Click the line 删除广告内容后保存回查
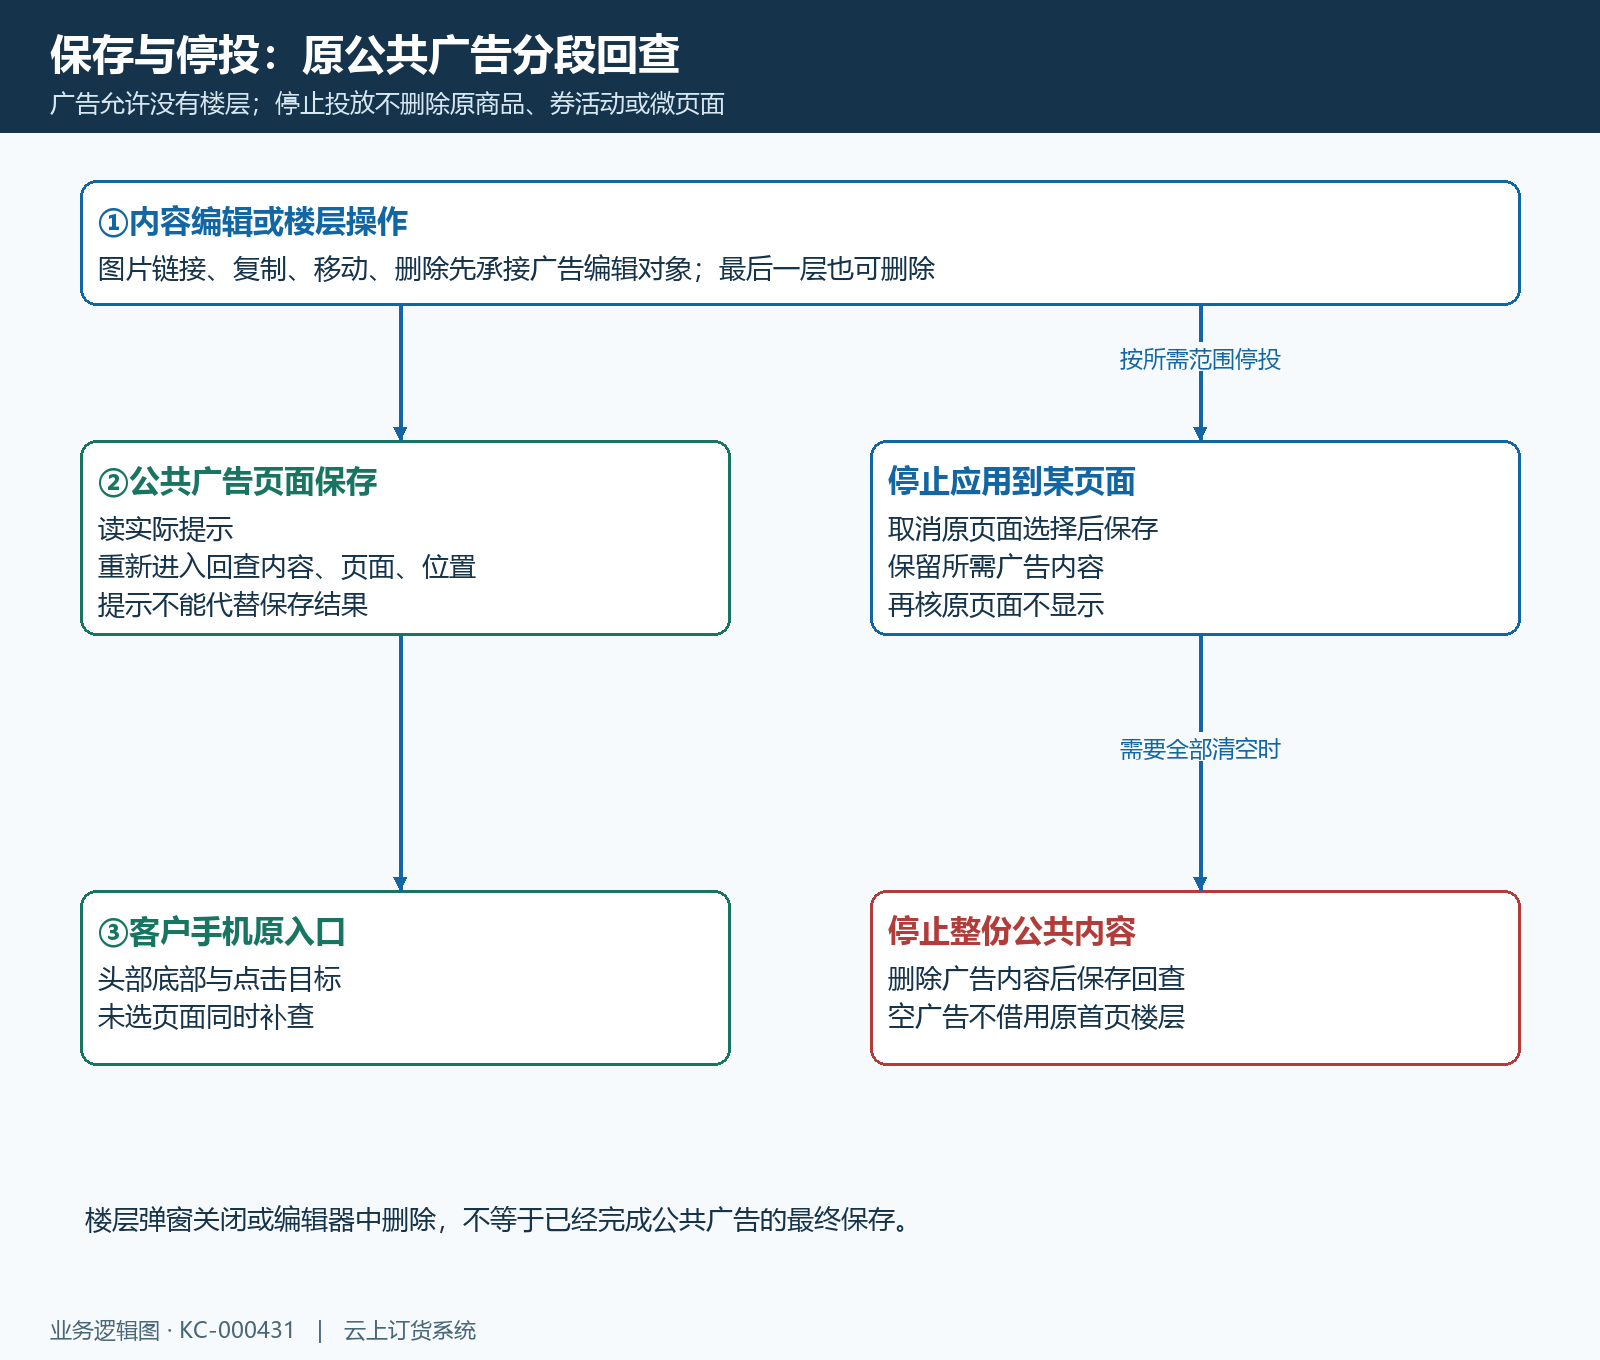The width and height of the screenshot is (1600, 1360). [x=1037, y=979]
